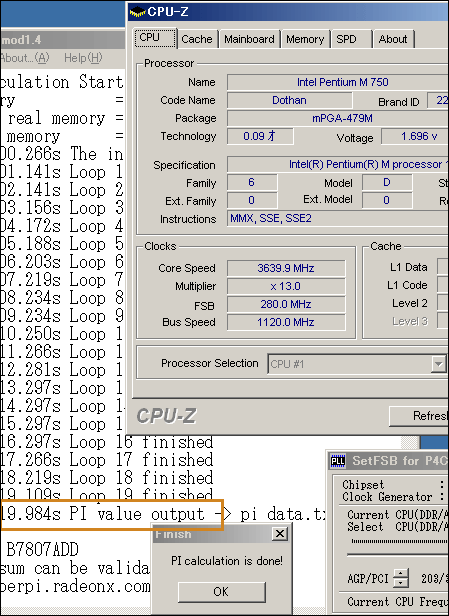This screenshot has width=449, height=616.
Task: Click the Model value D
Action: (387, 182)
